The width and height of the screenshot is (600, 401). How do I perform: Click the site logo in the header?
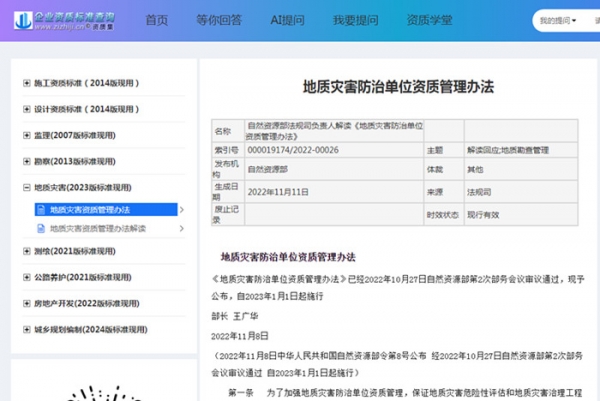click(60, 19)
